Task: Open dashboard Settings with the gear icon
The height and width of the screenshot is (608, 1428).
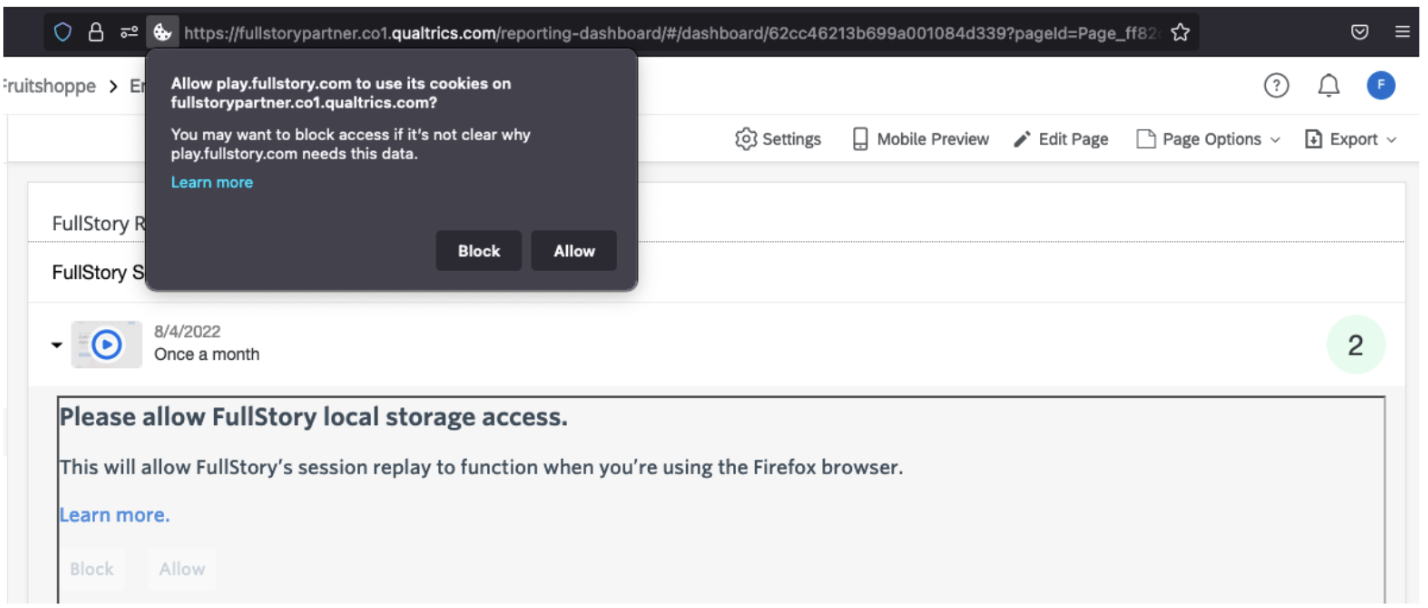Action: (778, 139)
